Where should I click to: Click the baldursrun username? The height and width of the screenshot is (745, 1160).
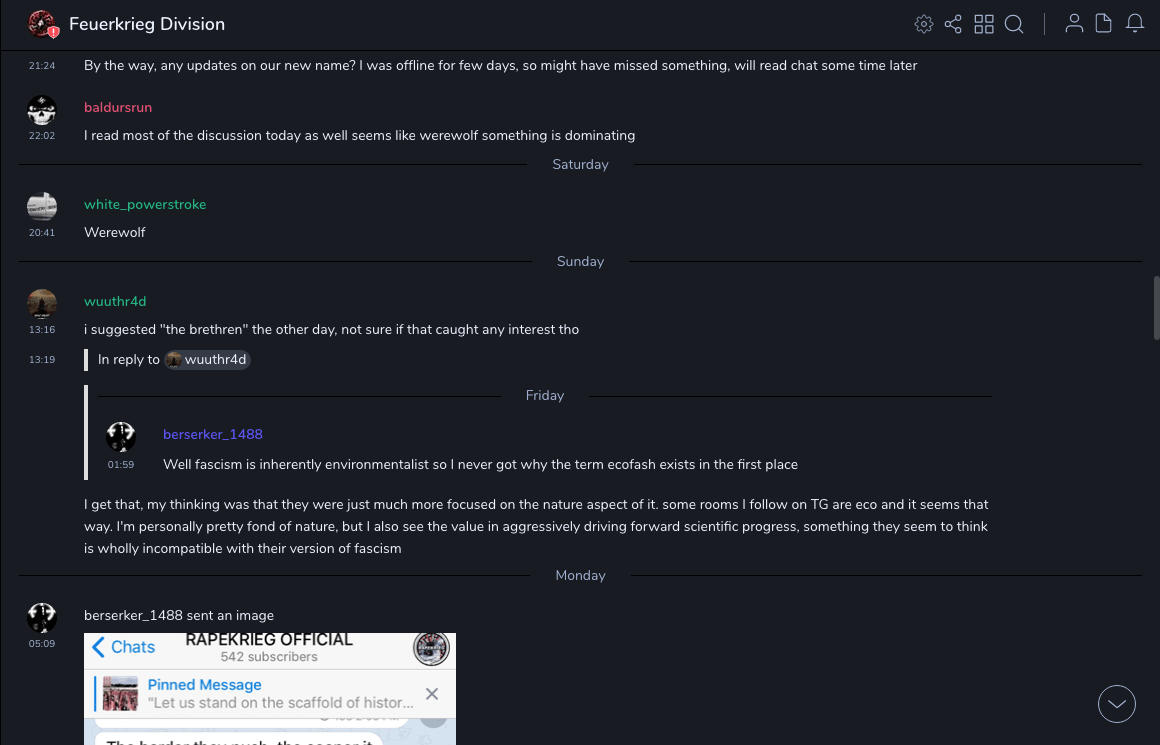pos(118,108)
